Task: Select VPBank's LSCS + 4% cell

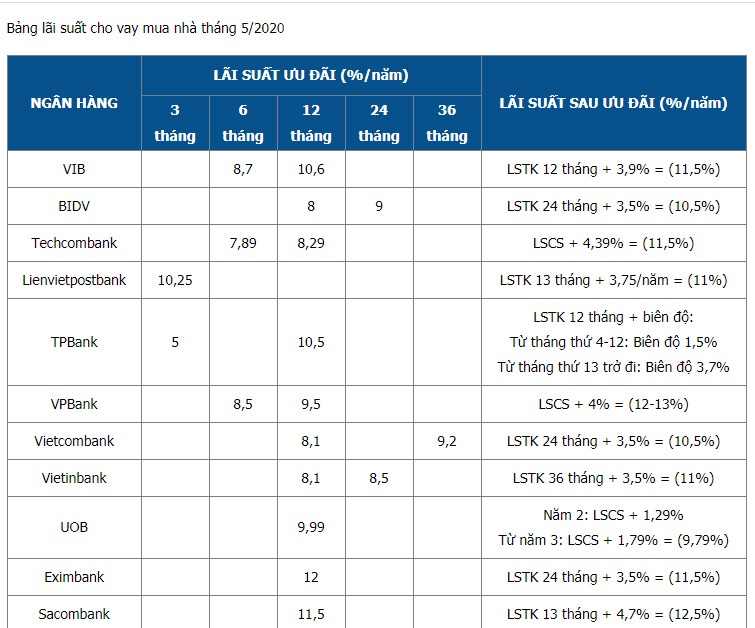Action: (614, 404)
